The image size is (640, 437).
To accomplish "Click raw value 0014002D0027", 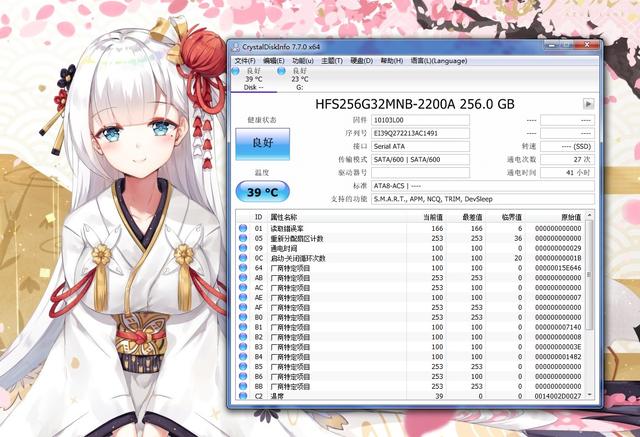I will click(x=558, y=396).
